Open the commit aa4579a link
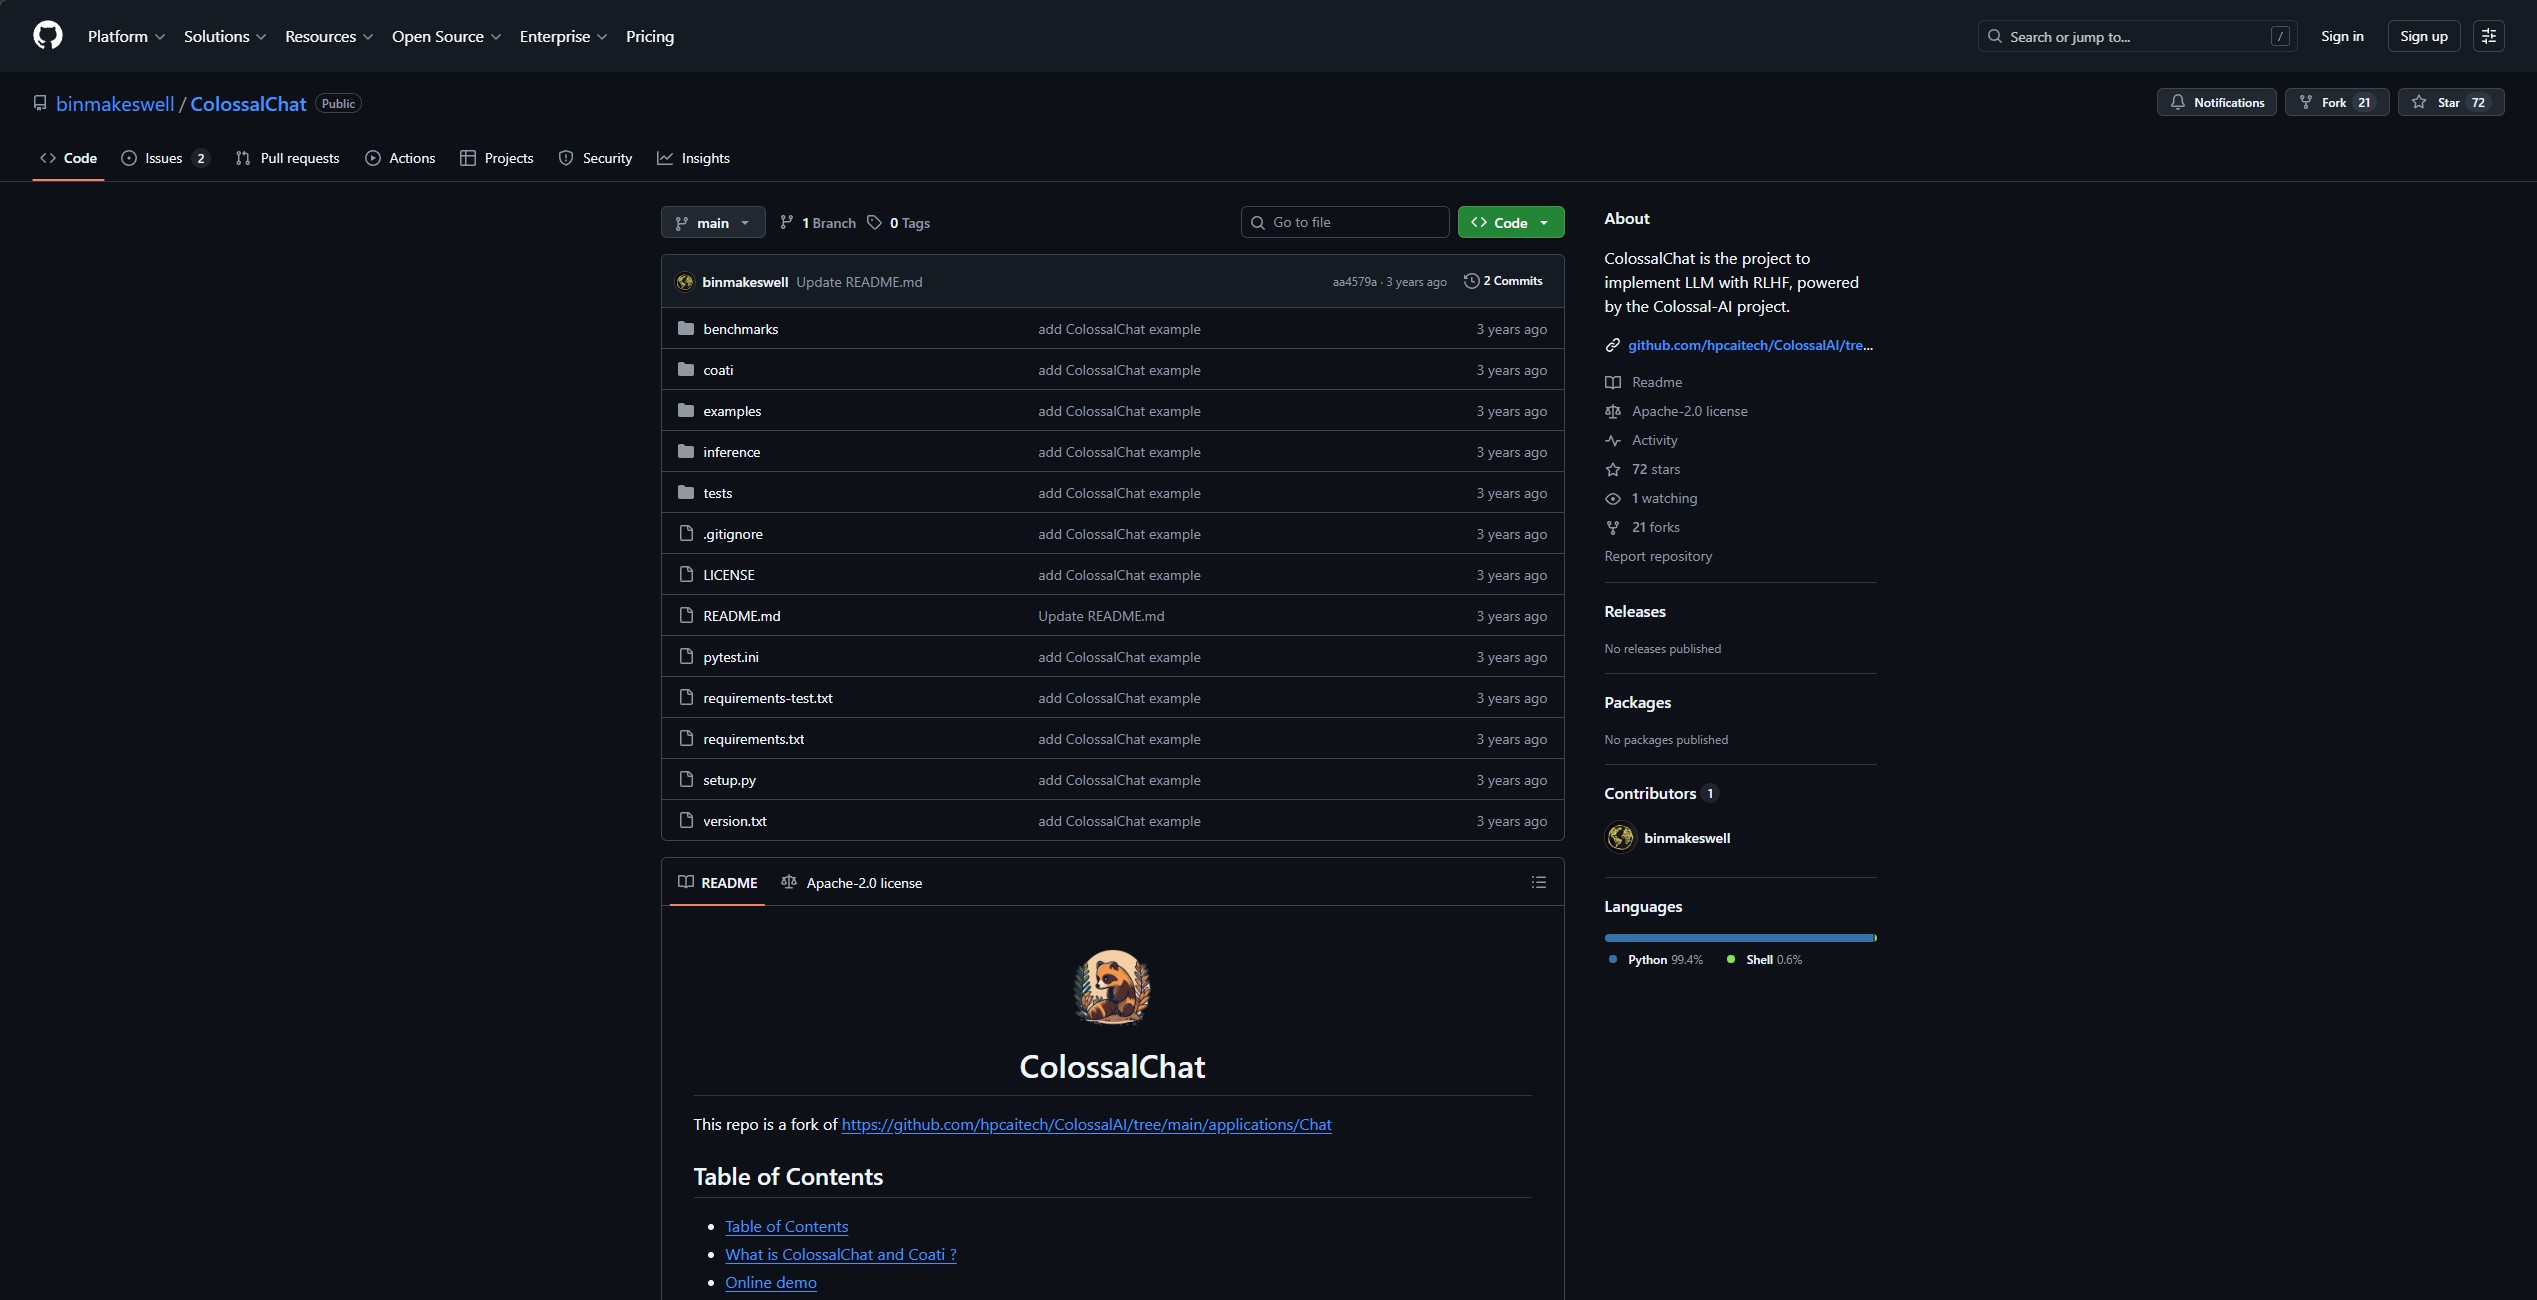Screen dimensions: 2537x1300 coord(1354,282)
